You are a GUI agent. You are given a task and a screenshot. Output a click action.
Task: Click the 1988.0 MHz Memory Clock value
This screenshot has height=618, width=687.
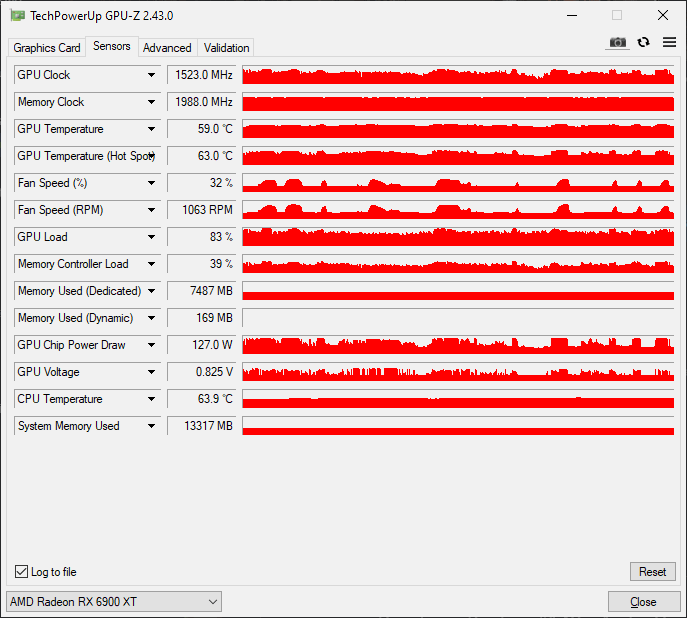coord(201,102)
